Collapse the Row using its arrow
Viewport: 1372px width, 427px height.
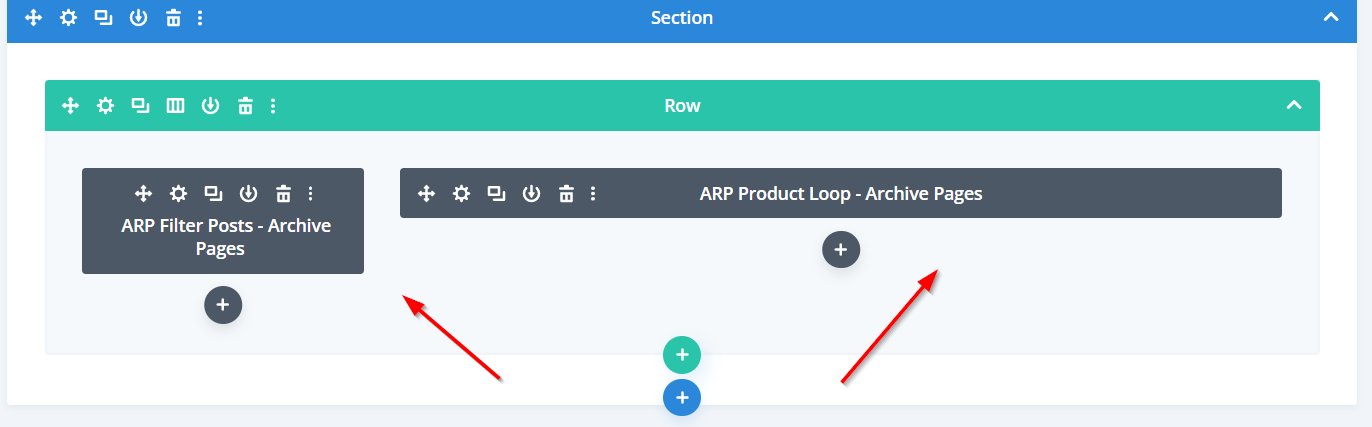coord(1294,105)
